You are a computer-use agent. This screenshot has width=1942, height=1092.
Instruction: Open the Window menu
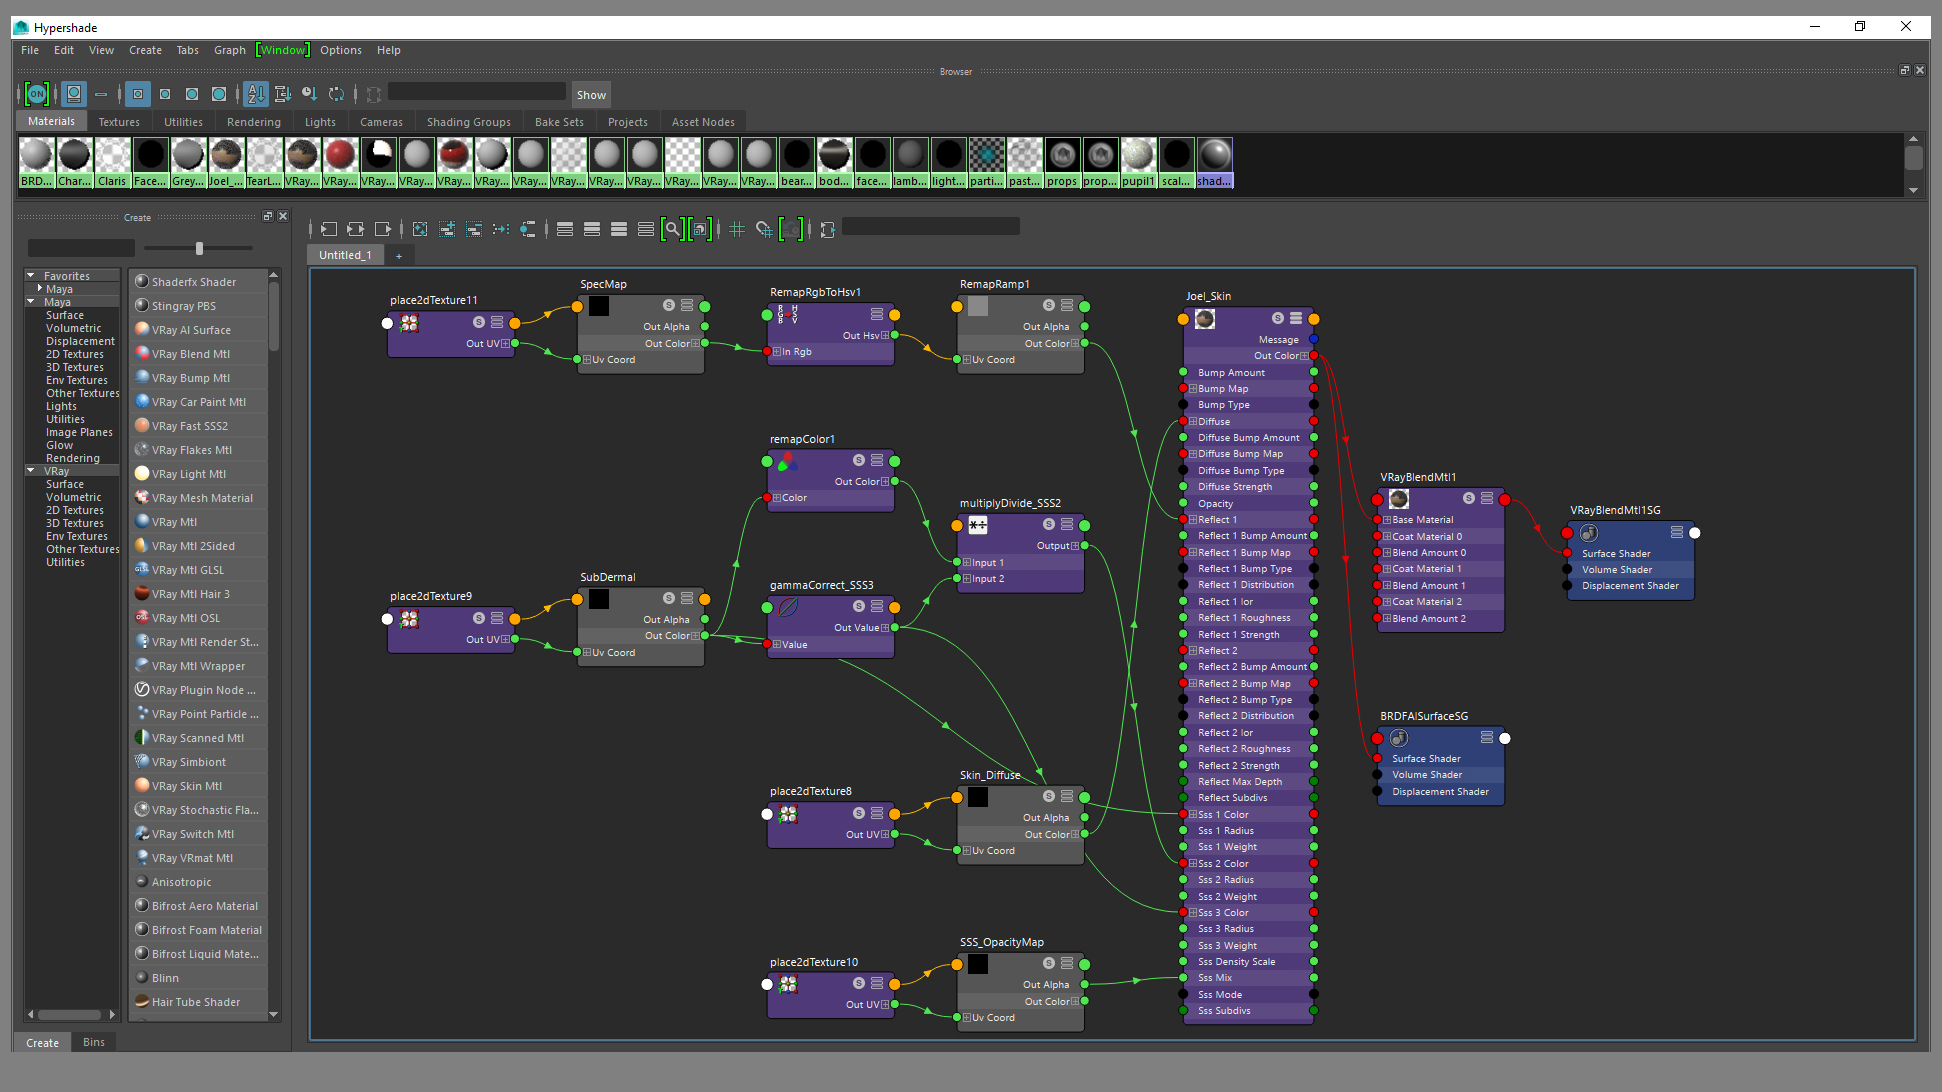coord(283,50)
